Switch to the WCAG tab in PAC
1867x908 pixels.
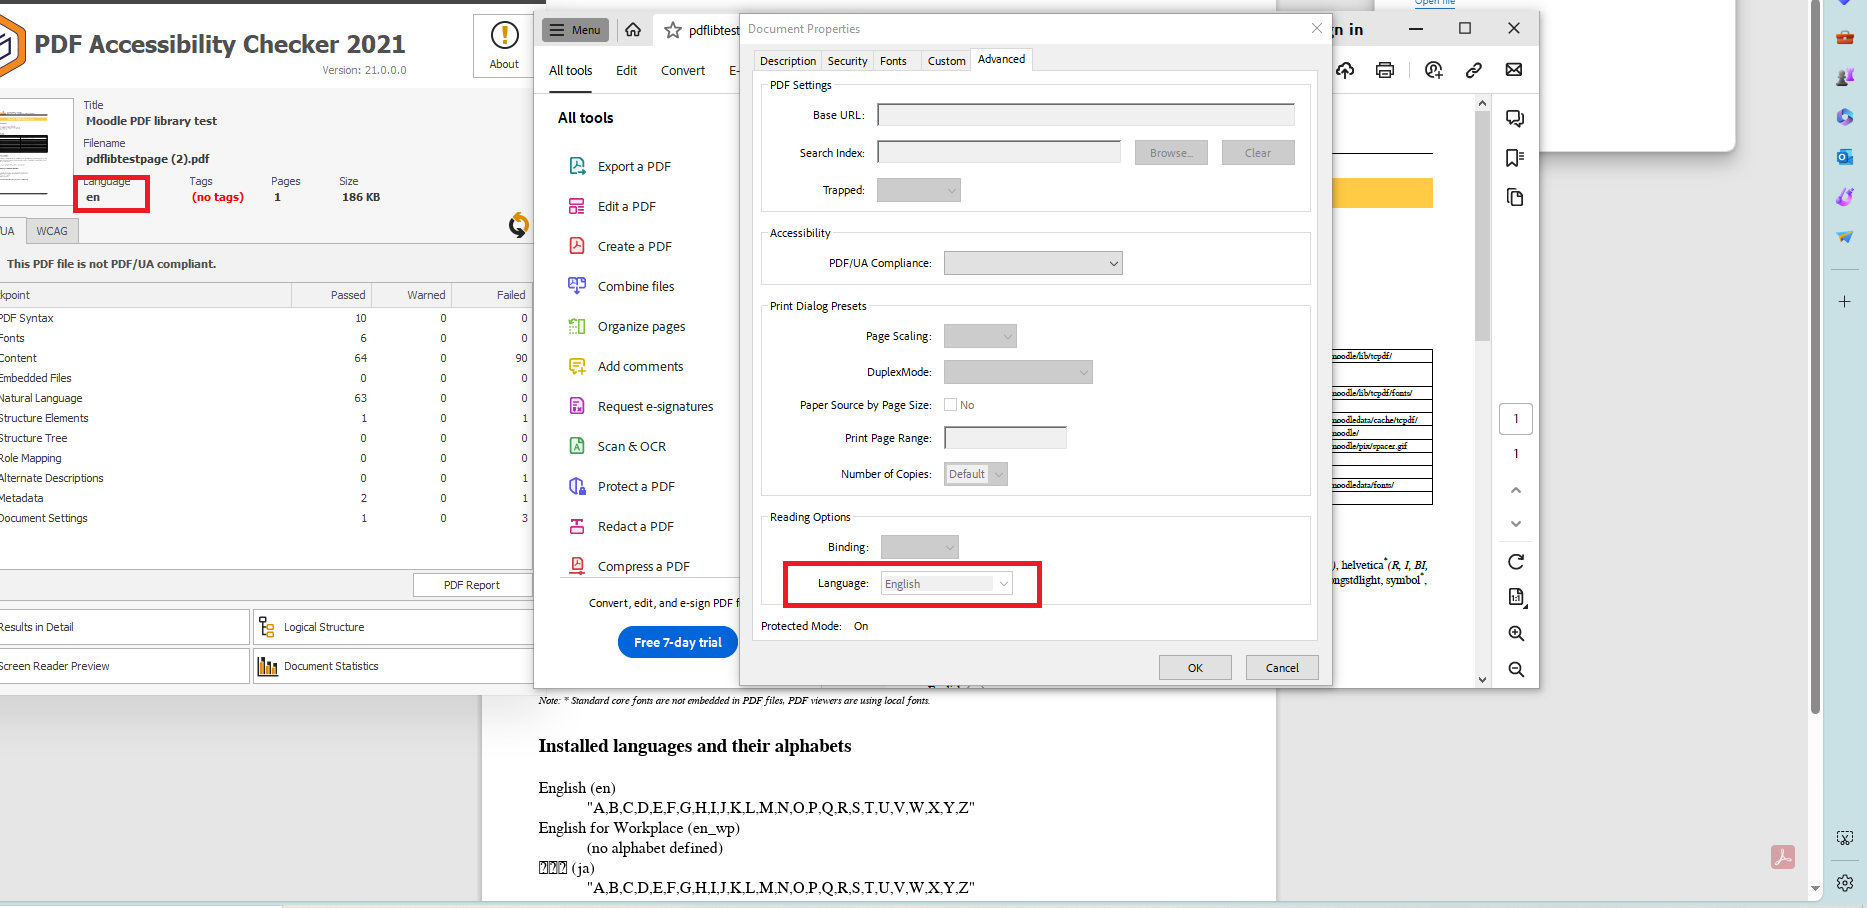52,231
